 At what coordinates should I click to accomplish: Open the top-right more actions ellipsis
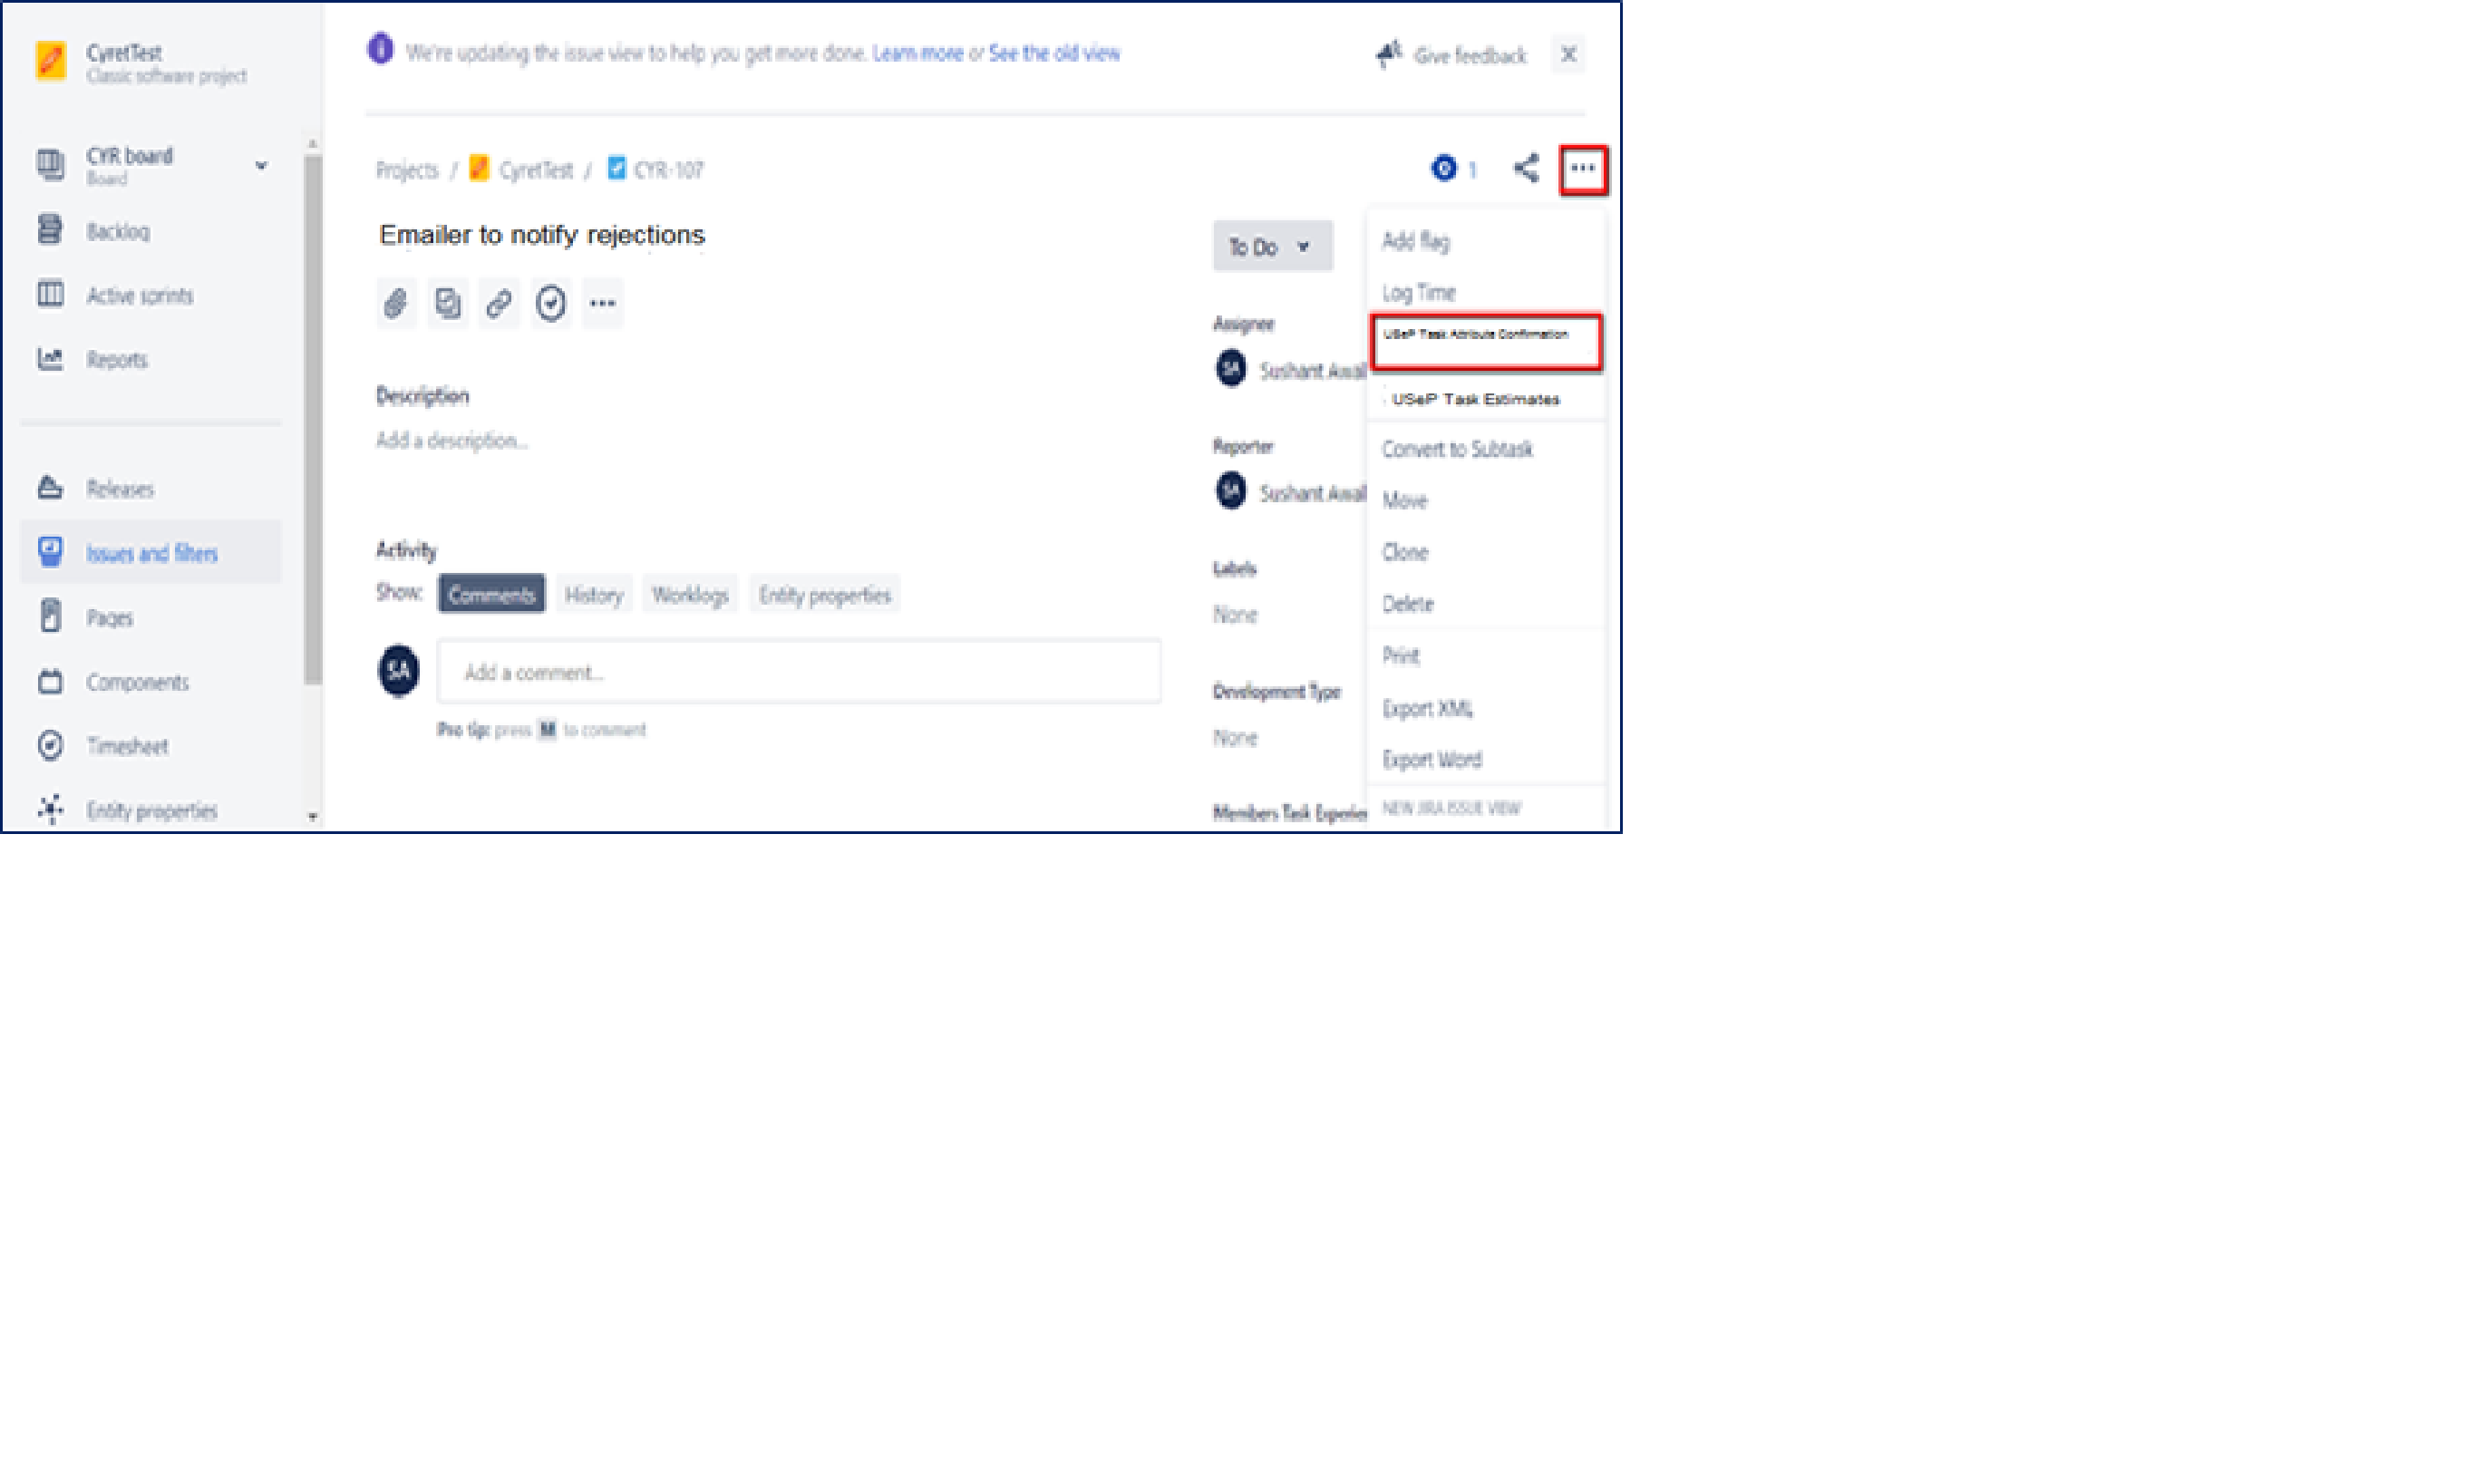(x=1582, y=168)
